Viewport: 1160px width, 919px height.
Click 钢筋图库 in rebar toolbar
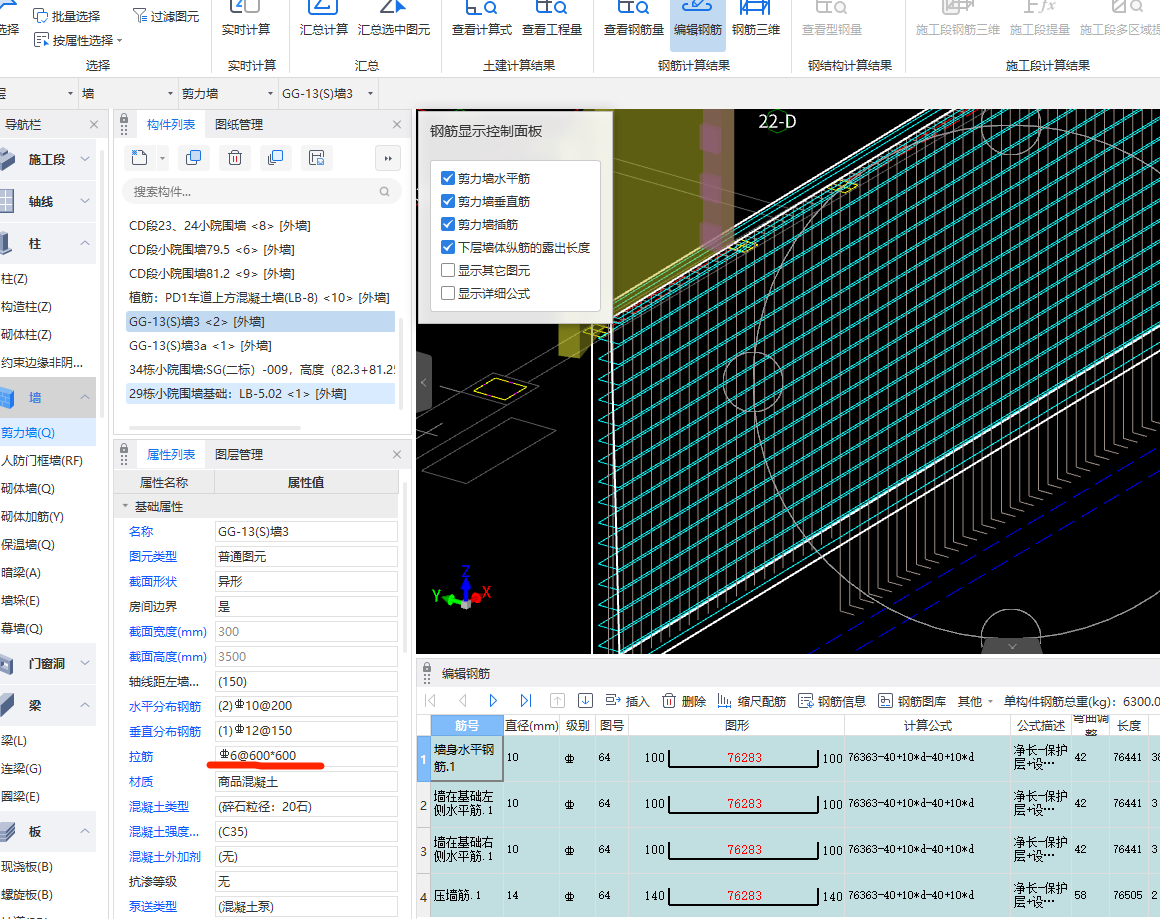click(x=911, y=701)
